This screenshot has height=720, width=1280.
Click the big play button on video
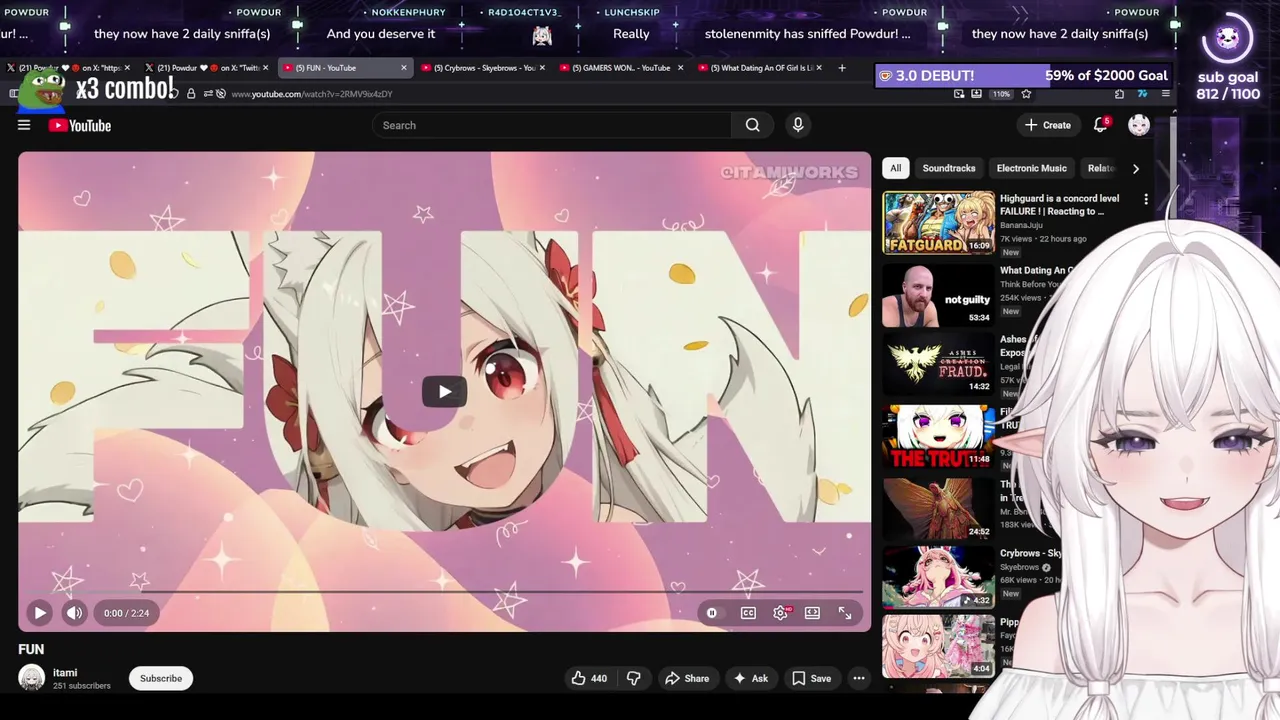[x=445, y=391]
